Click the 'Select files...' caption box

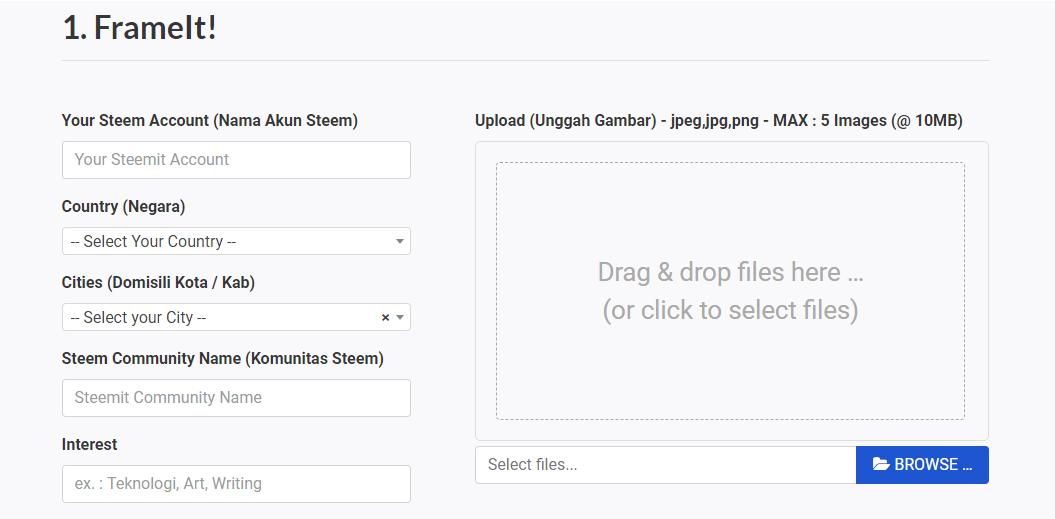pyautogui.click(x=665, y=465)
